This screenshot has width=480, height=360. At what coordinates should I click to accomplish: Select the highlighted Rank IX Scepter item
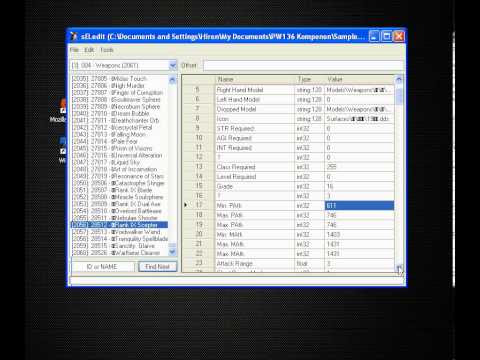(x=119, y=225)
